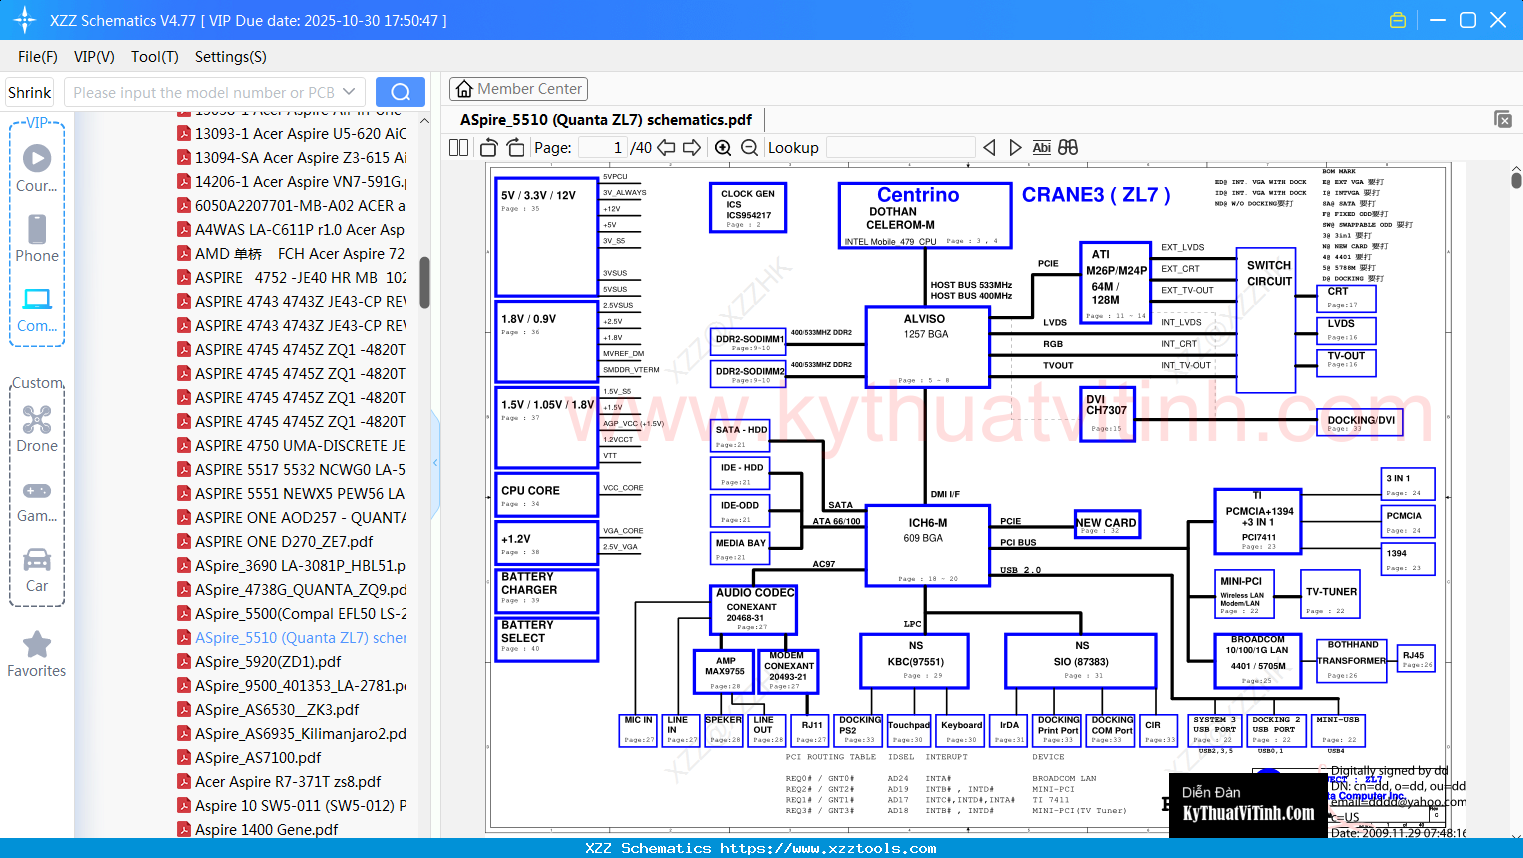Rotate the page clockwise

coord(515,148)
